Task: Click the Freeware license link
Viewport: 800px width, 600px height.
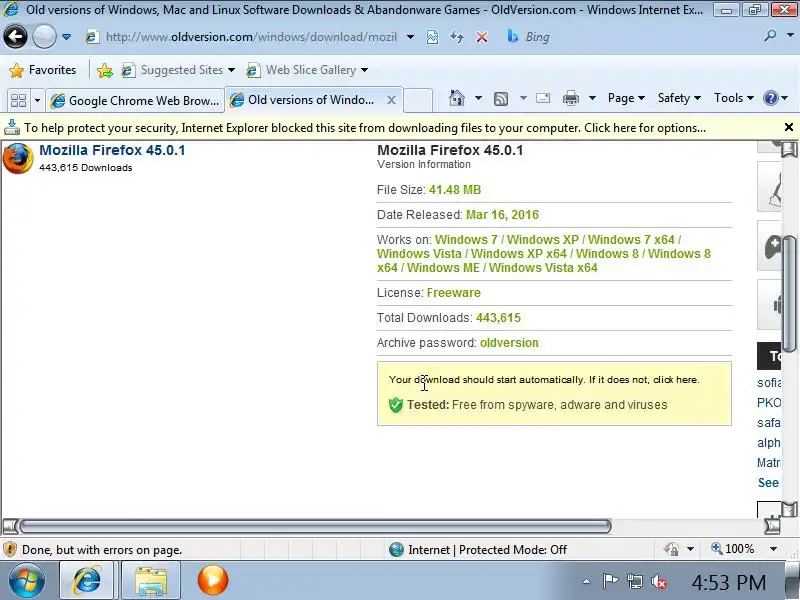Action: pos(454,293)
